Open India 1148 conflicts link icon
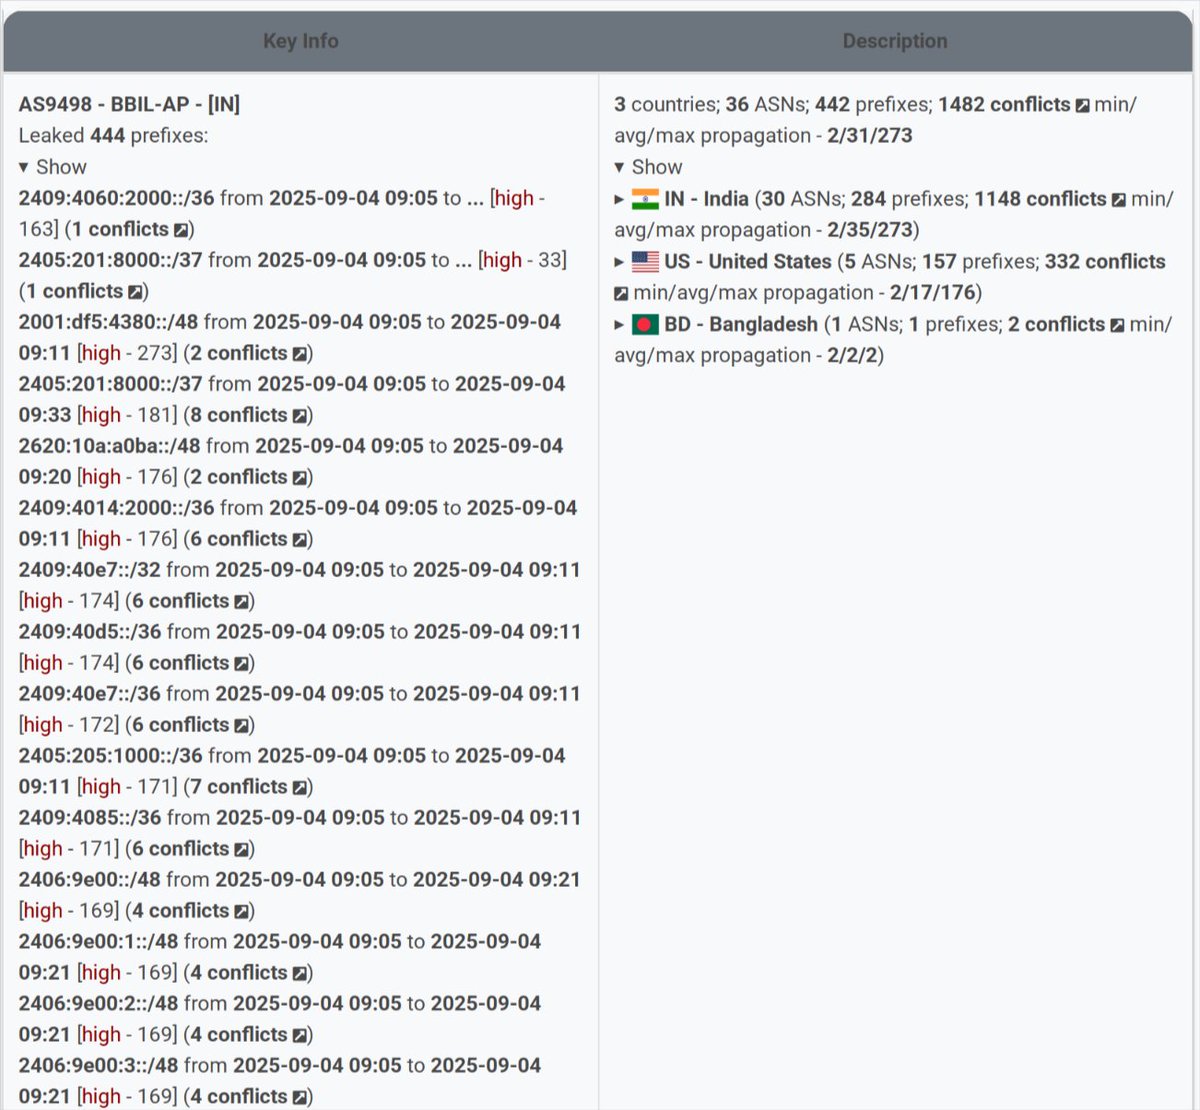The image size is (1200, 1110). coord(1118,200)
